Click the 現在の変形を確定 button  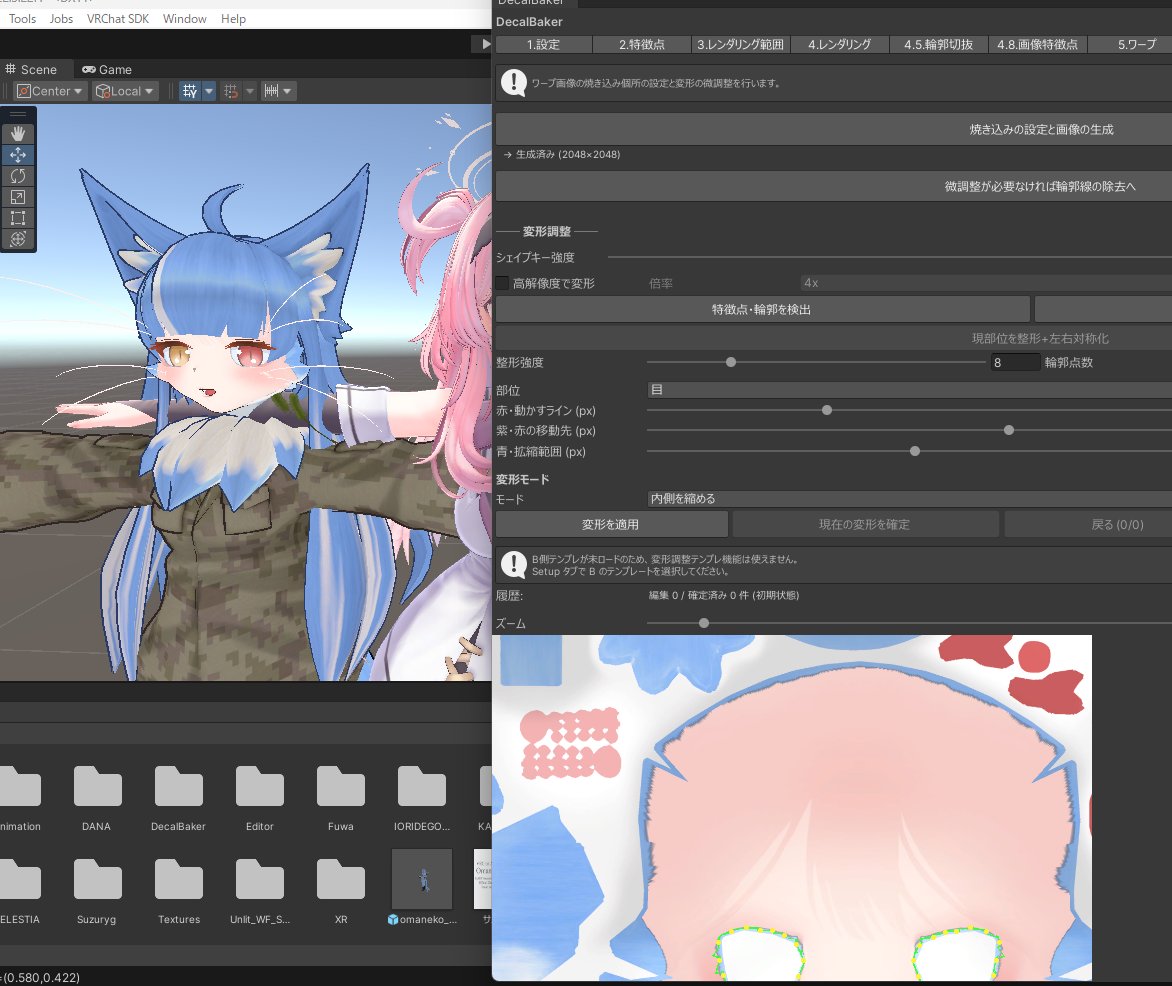coord(865,525)
